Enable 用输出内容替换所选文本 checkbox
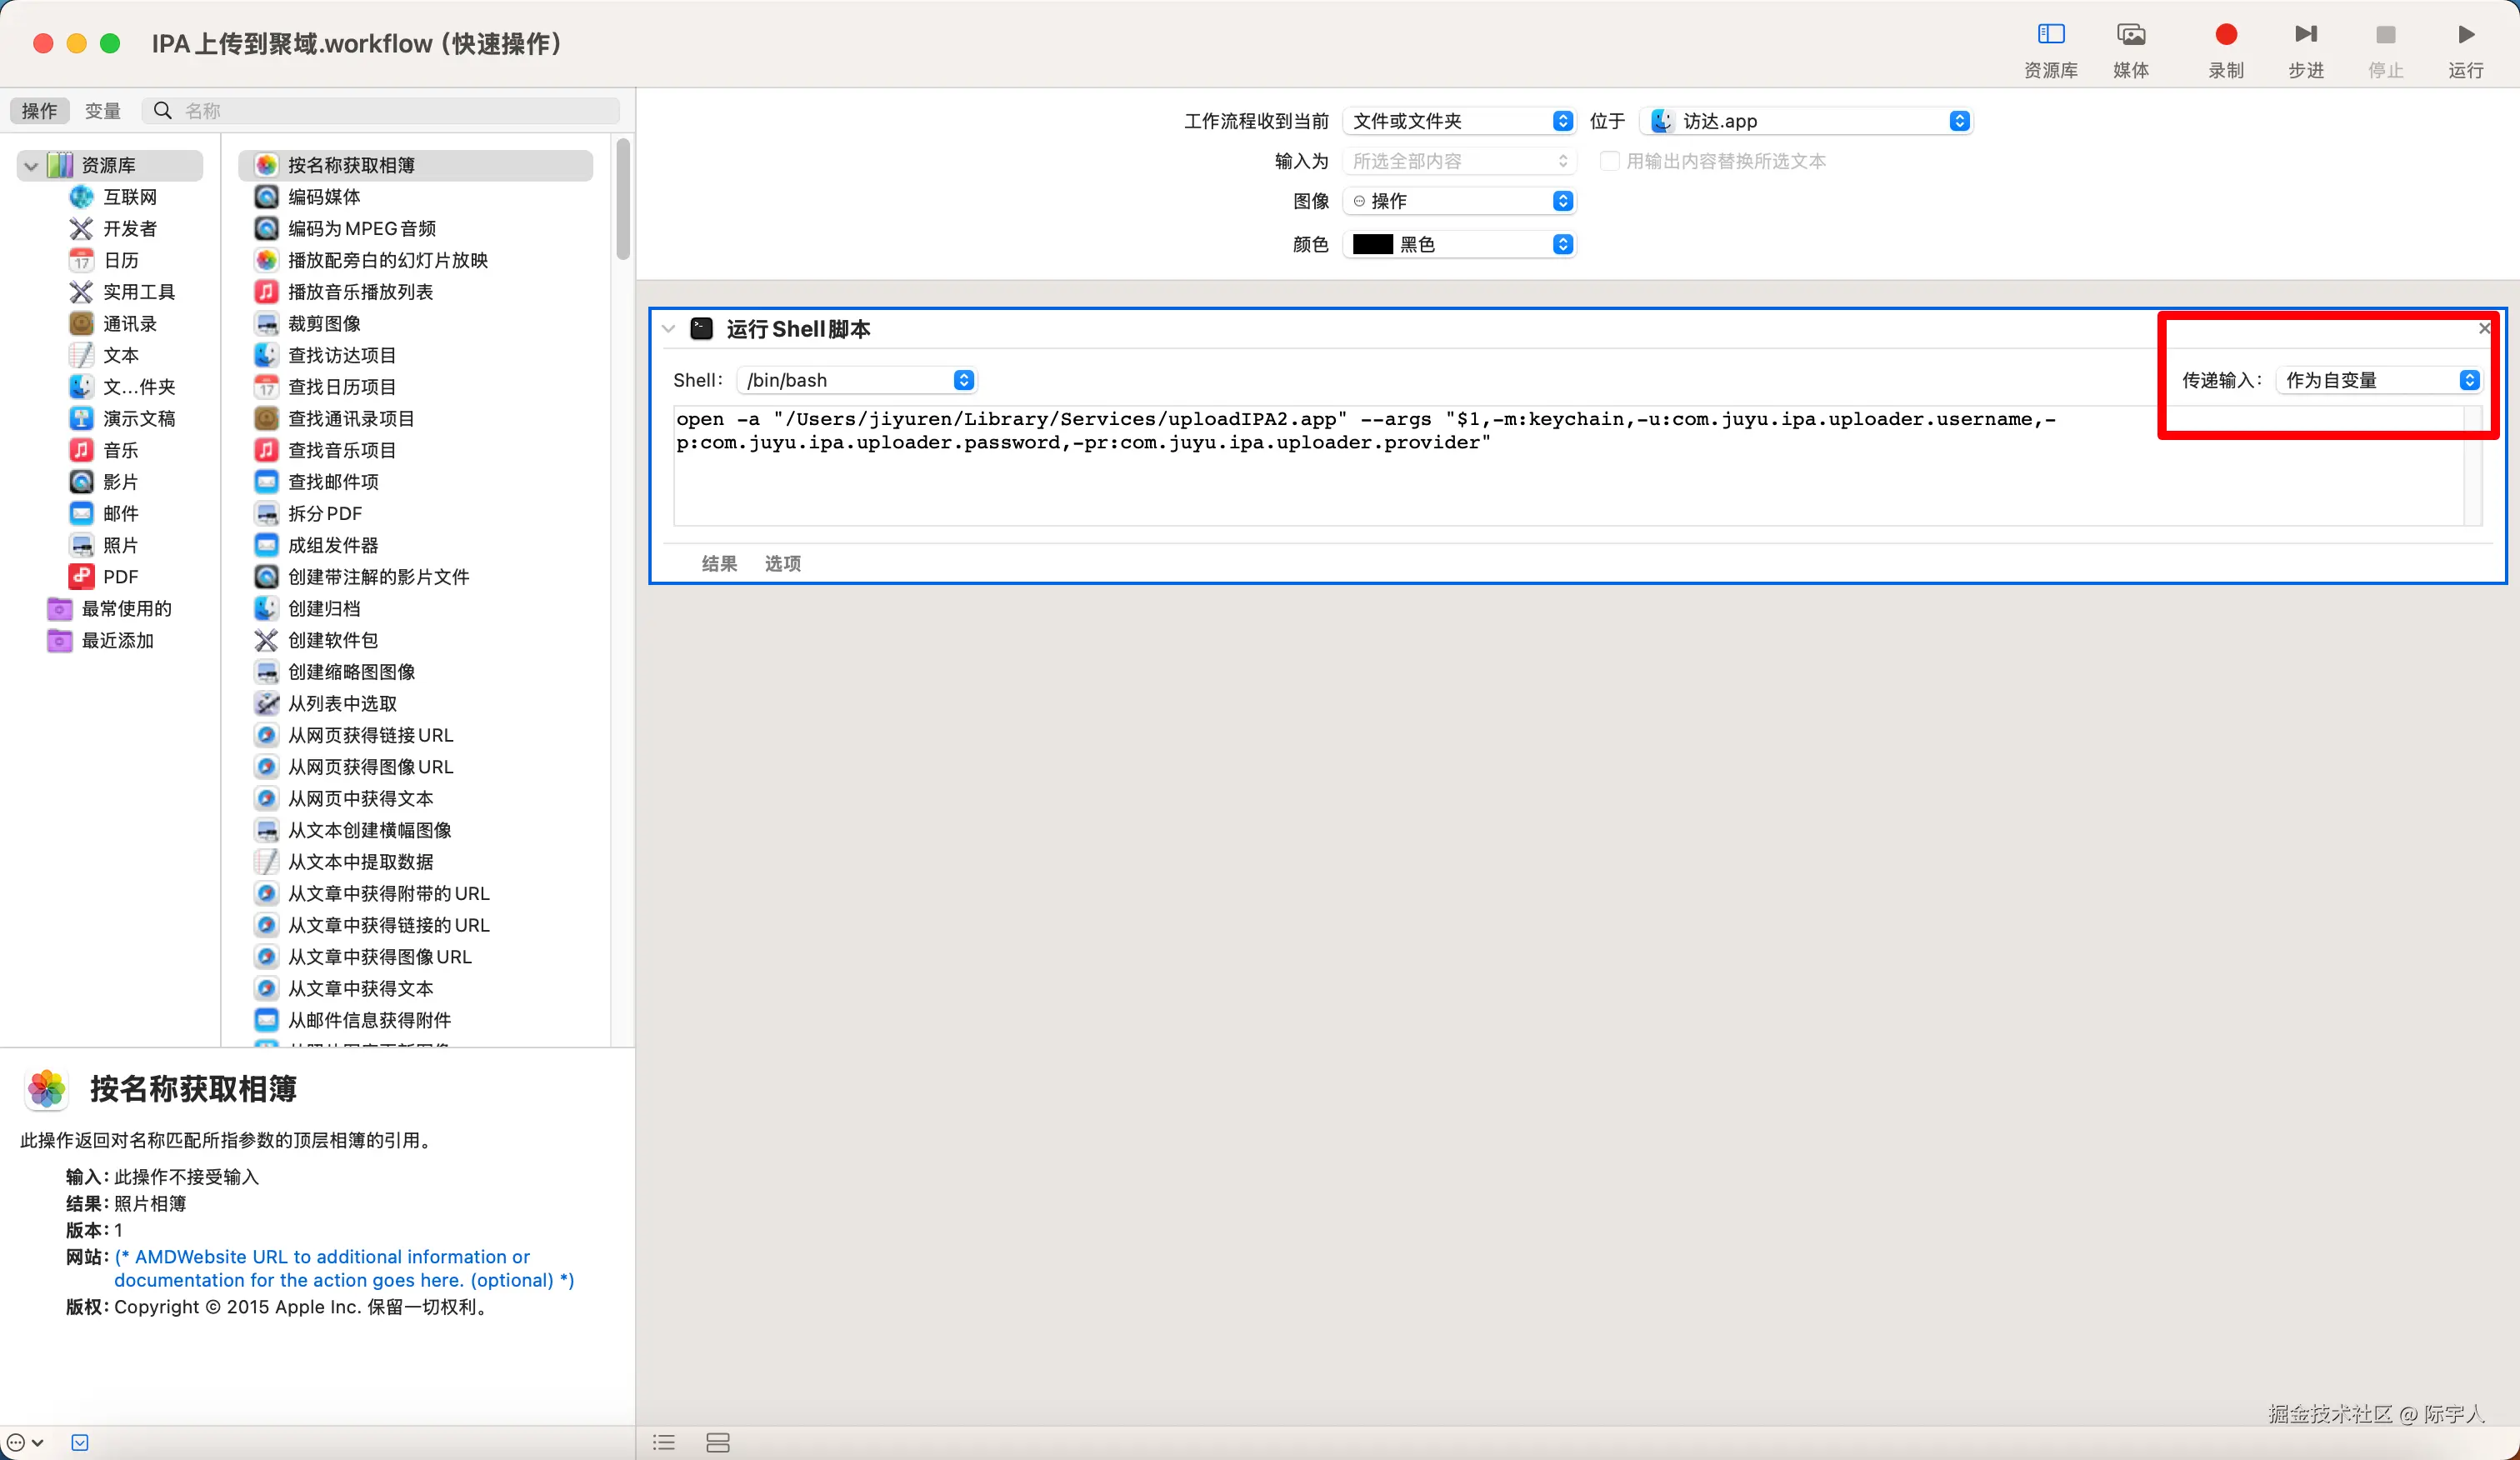The height and width of the screenshot is (1460, 2520). coord(1609,161)
